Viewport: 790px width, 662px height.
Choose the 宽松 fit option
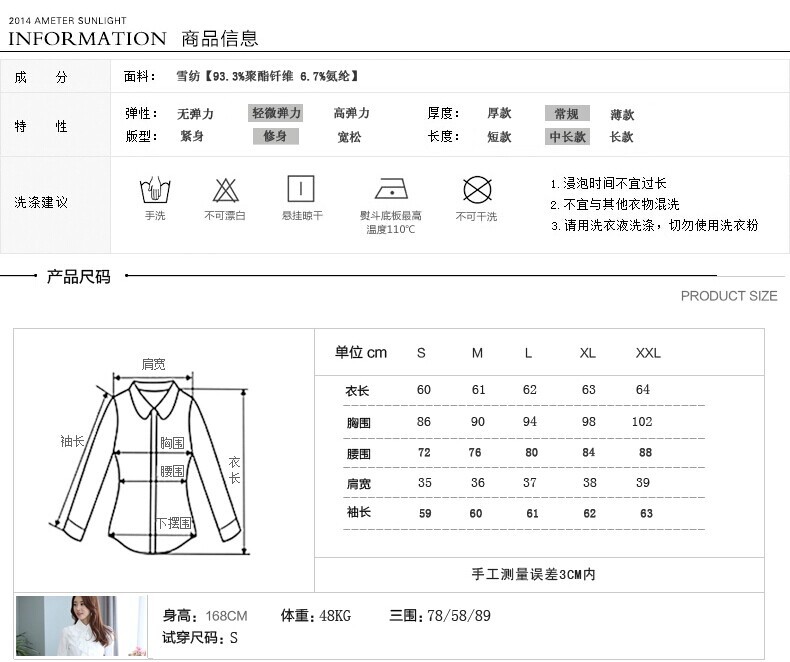(349, 137)
